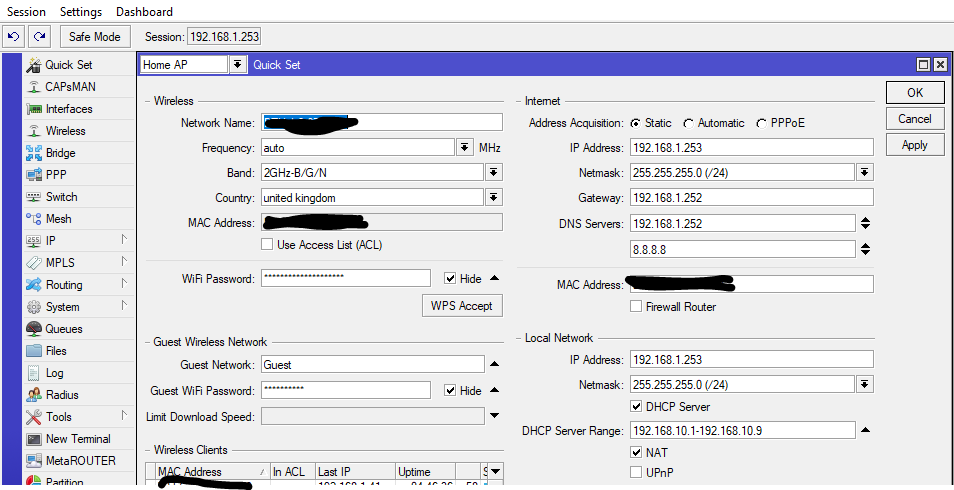Click the WPS Accept button
The width and height of the screenshot is (954, 490).
point(462,306)
